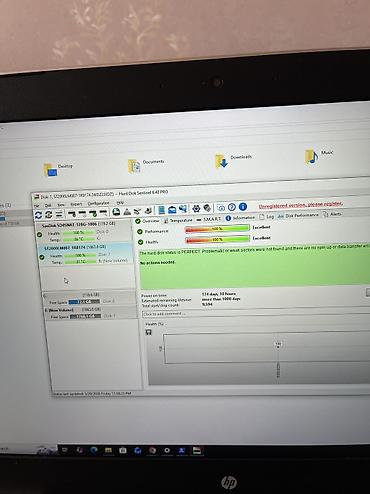370x494 pixels.
Task: Open the Downloads folder in Explorer window
Action: [x=233, y=160]
